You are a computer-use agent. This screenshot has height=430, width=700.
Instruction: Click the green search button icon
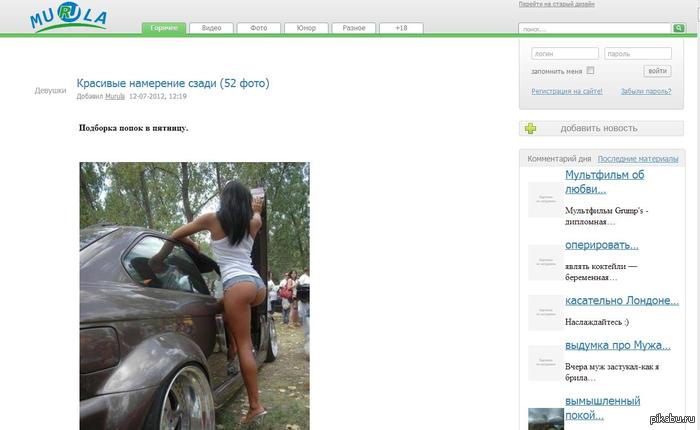[x=678, y=28]
